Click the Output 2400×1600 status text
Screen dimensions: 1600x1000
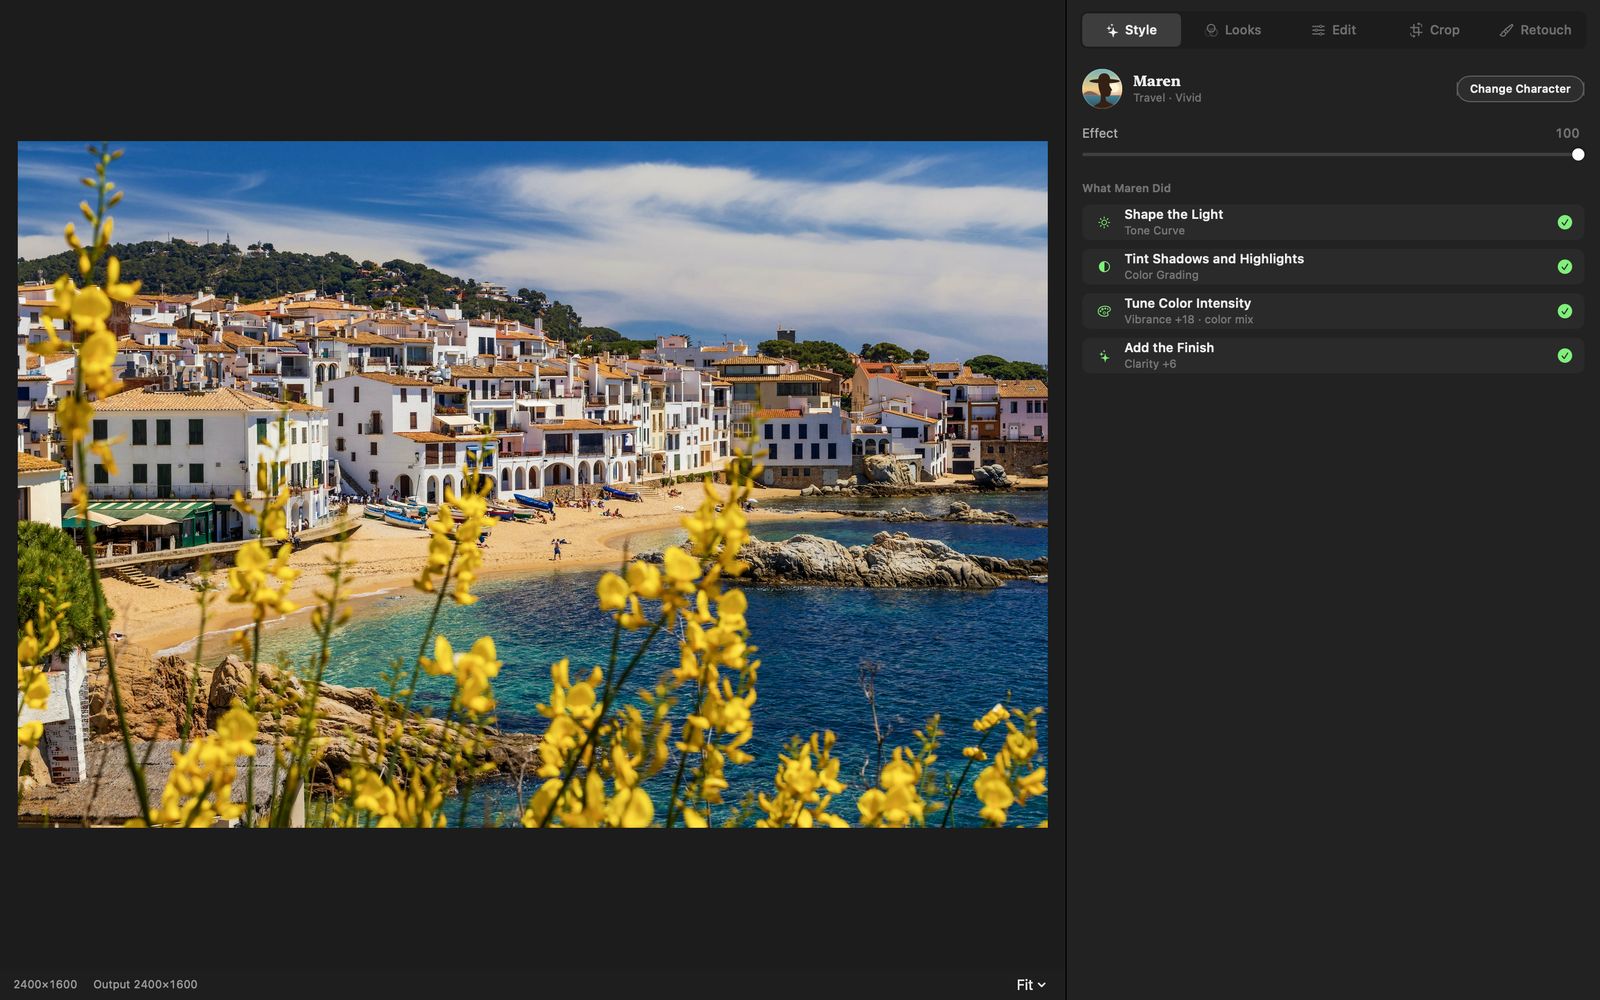click(145, 985)
